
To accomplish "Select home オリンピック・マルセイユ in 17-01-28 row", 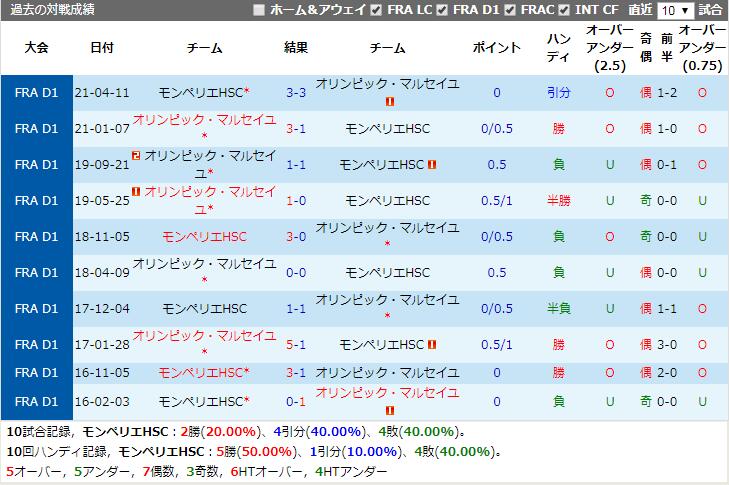I will [x=205, y=336].
